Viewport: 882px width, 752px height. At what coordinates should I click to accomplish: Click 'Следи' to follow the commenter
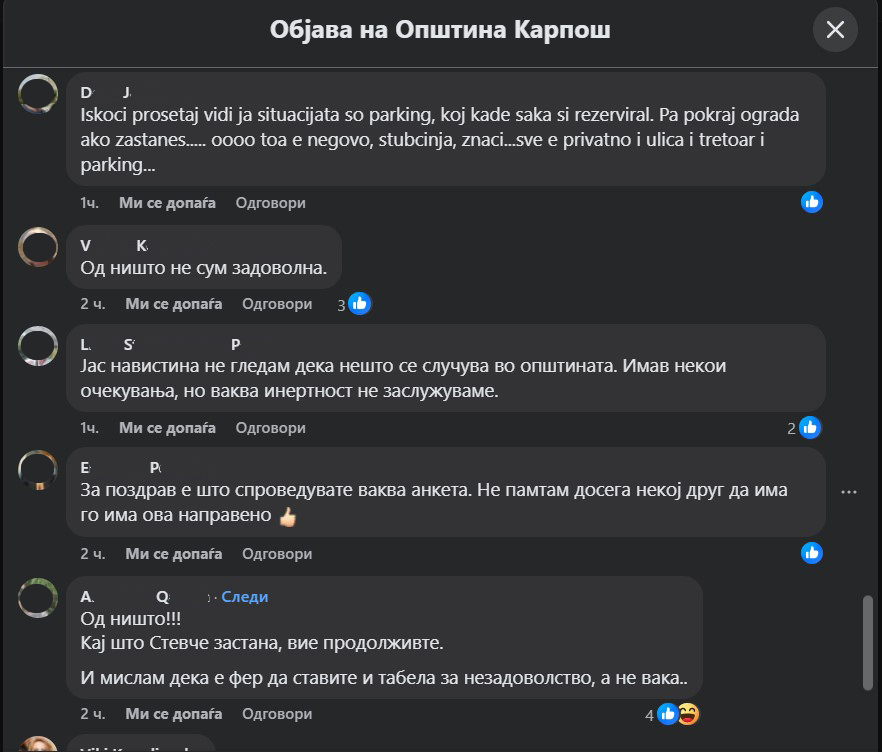pos(244,597)
